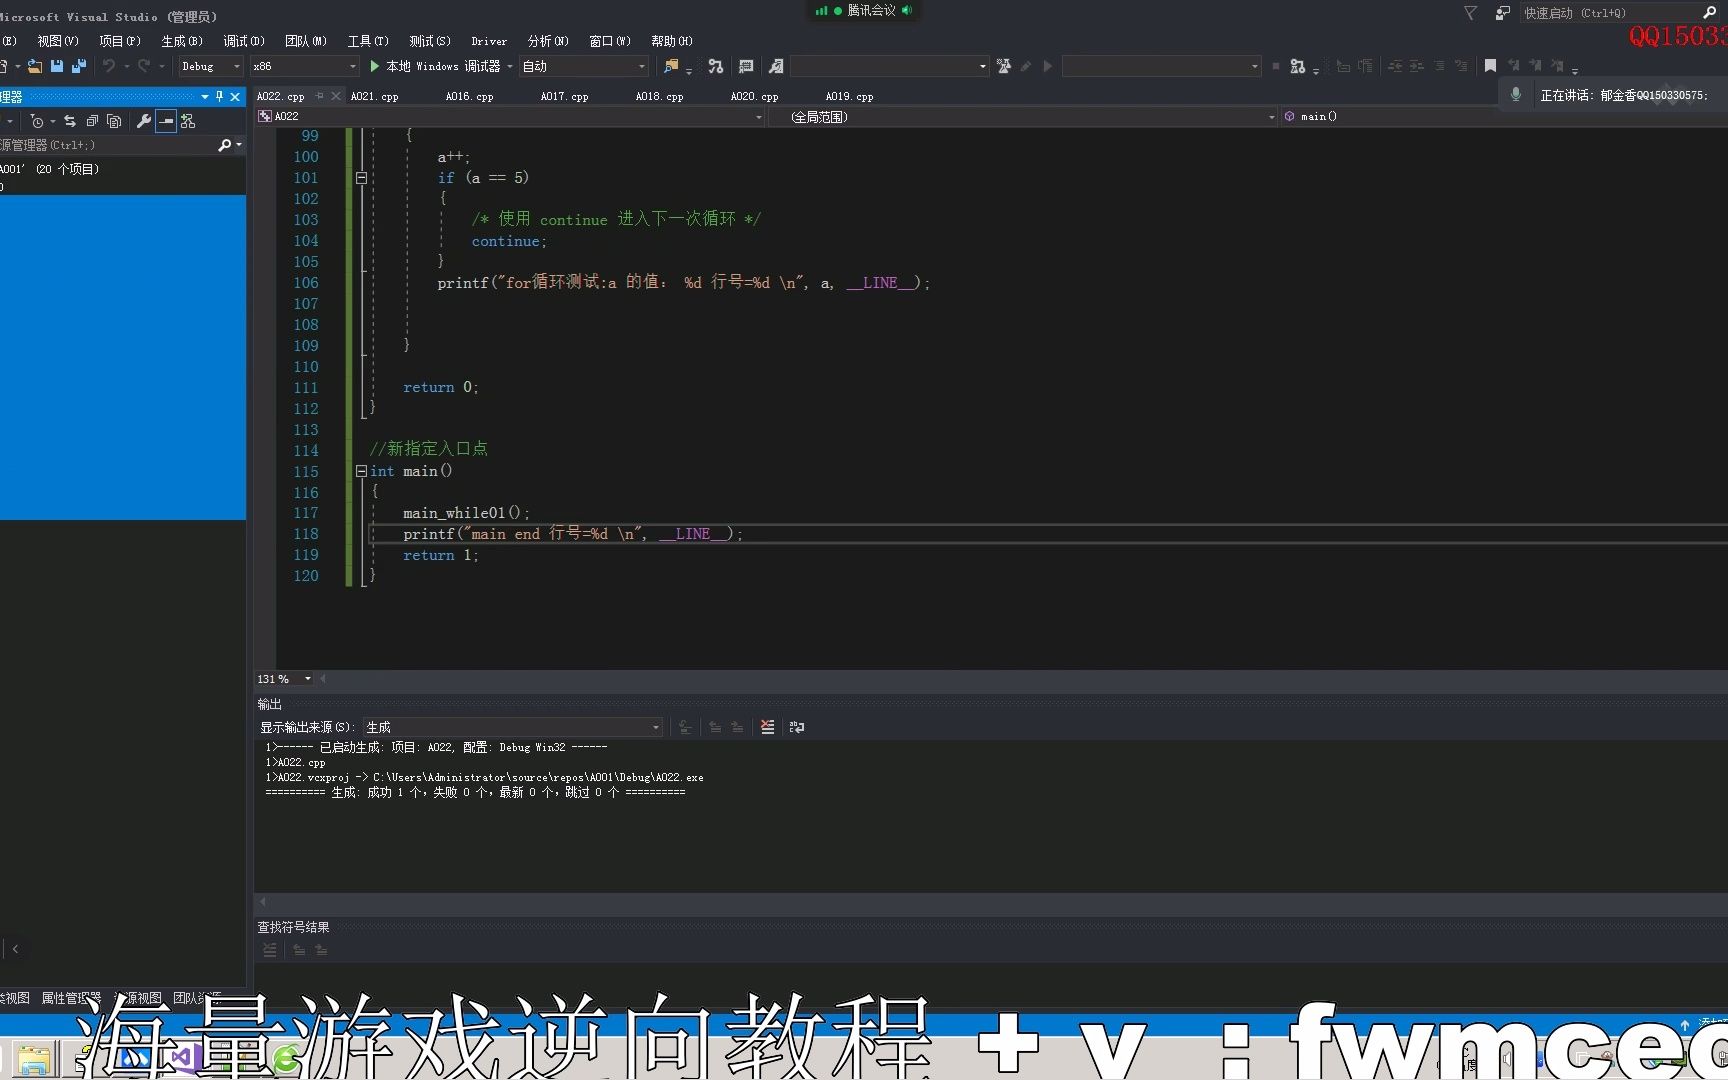The height and width of the screenshot is (1080, 1728).
Task: Click Solution Explorer class diagram icon
Action: point(188,121)
